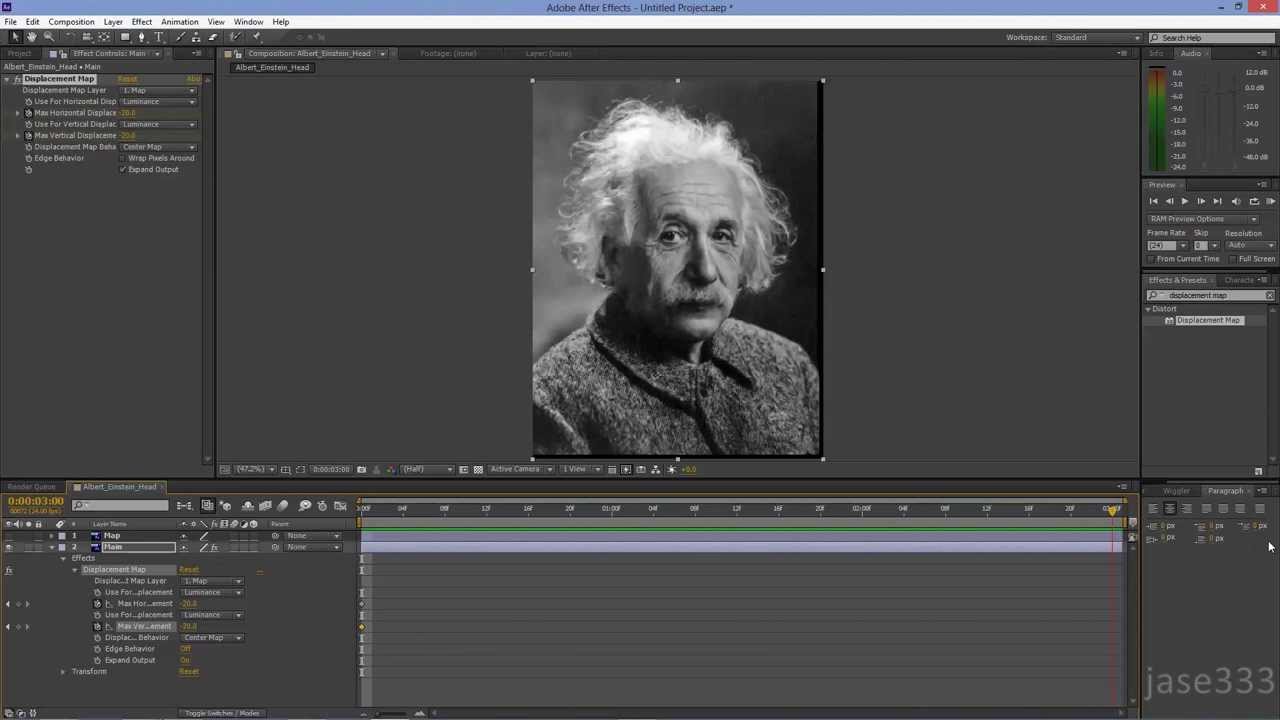
Task: Enable Wrap Pixels Around checkbox
Action: [123, 158]
